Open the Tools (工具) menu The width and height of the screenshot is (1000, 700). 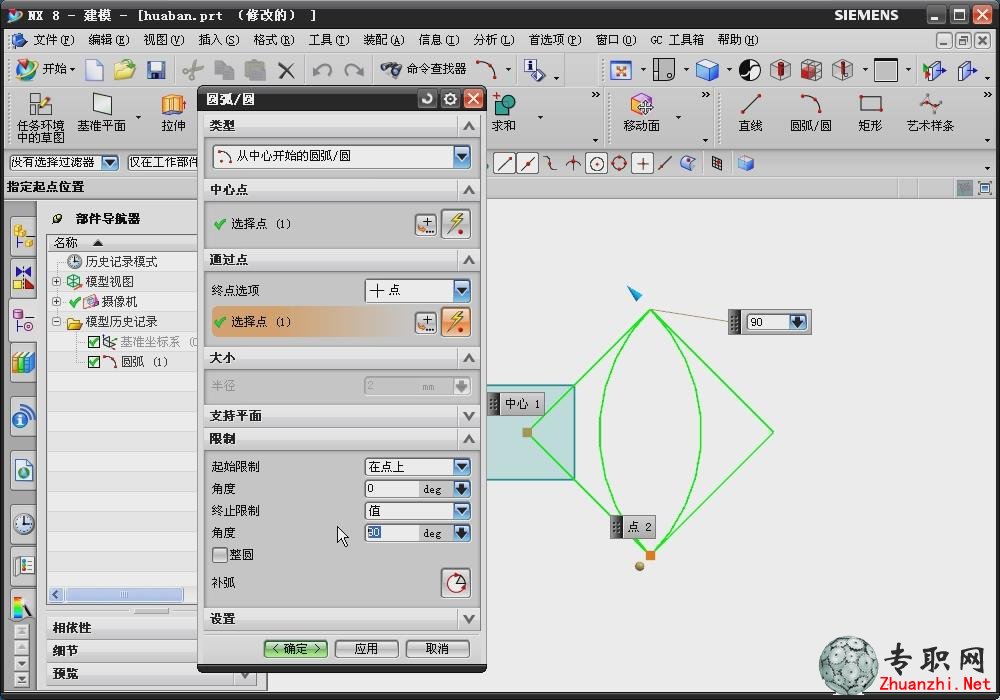pos(329,40)
